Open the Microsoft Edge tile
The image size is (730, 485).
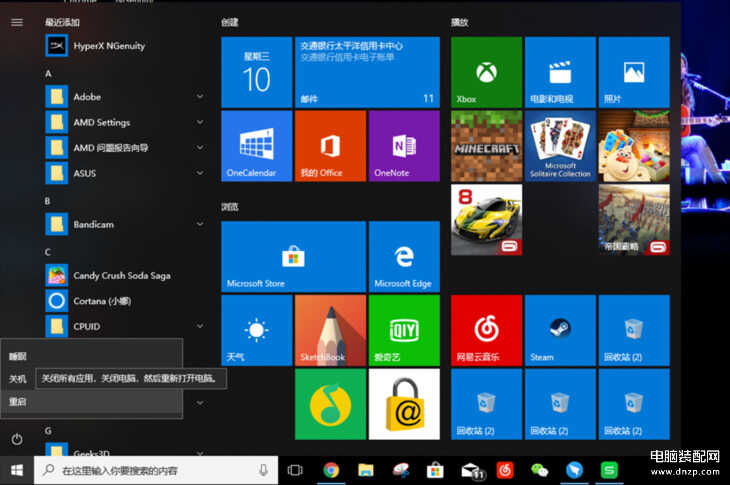coord(404,256)
